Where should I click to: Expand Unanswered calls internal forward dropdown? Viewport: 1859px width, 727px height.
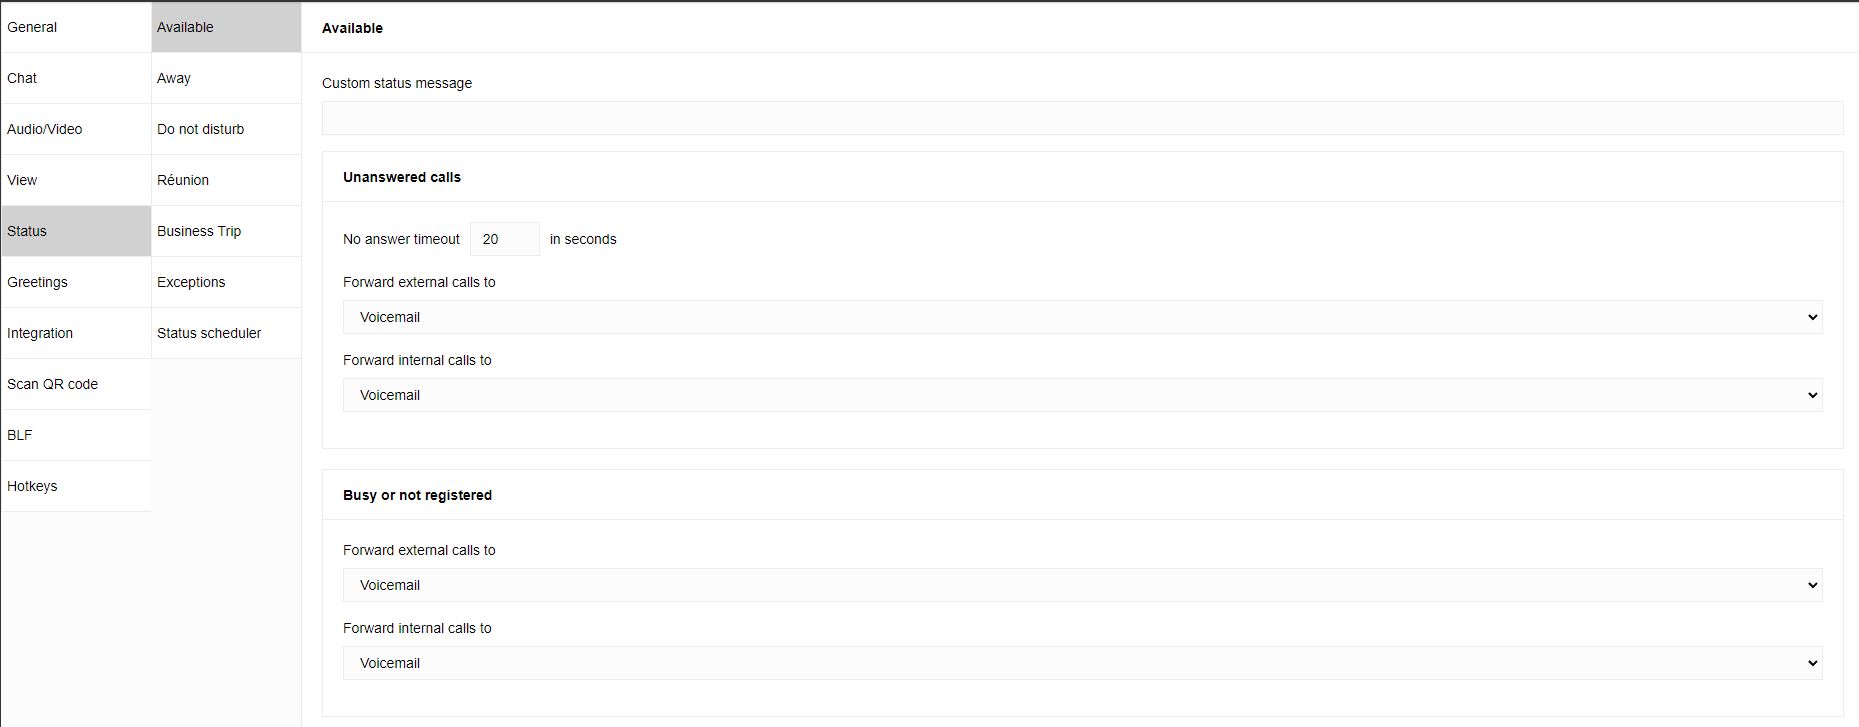pos(1082,395)
